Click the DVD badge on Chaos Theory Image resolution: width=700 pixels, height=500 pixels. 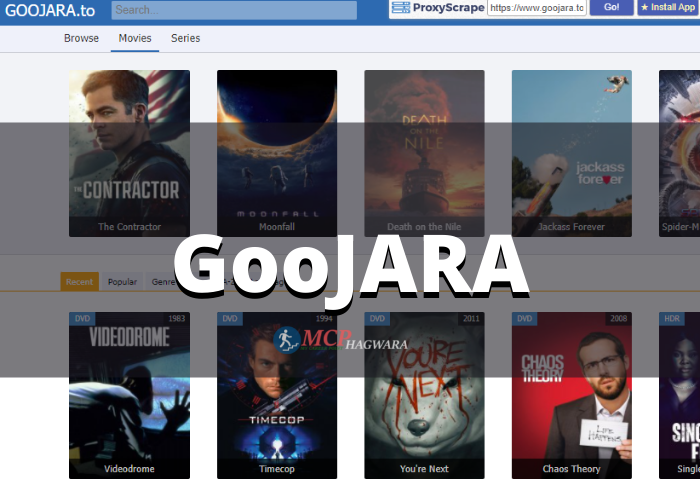524,318
